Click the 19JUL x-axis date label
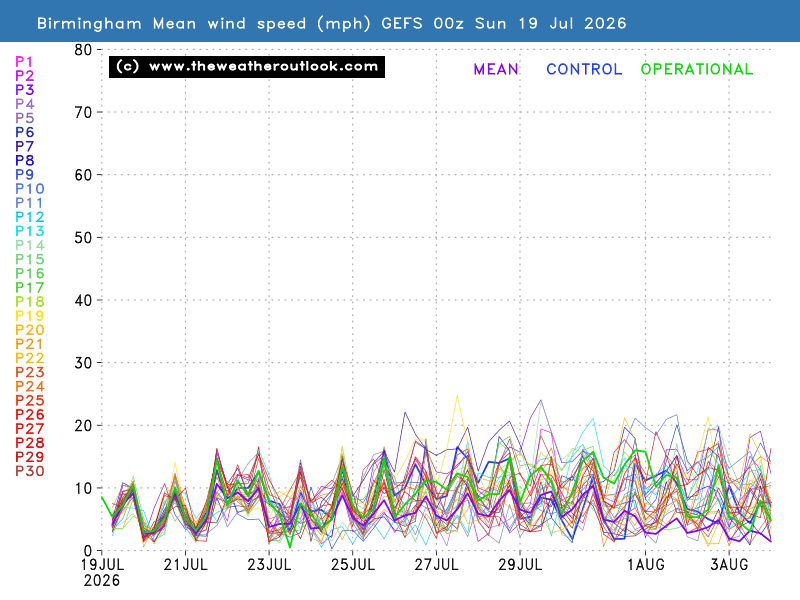 [x=102, y=565]
